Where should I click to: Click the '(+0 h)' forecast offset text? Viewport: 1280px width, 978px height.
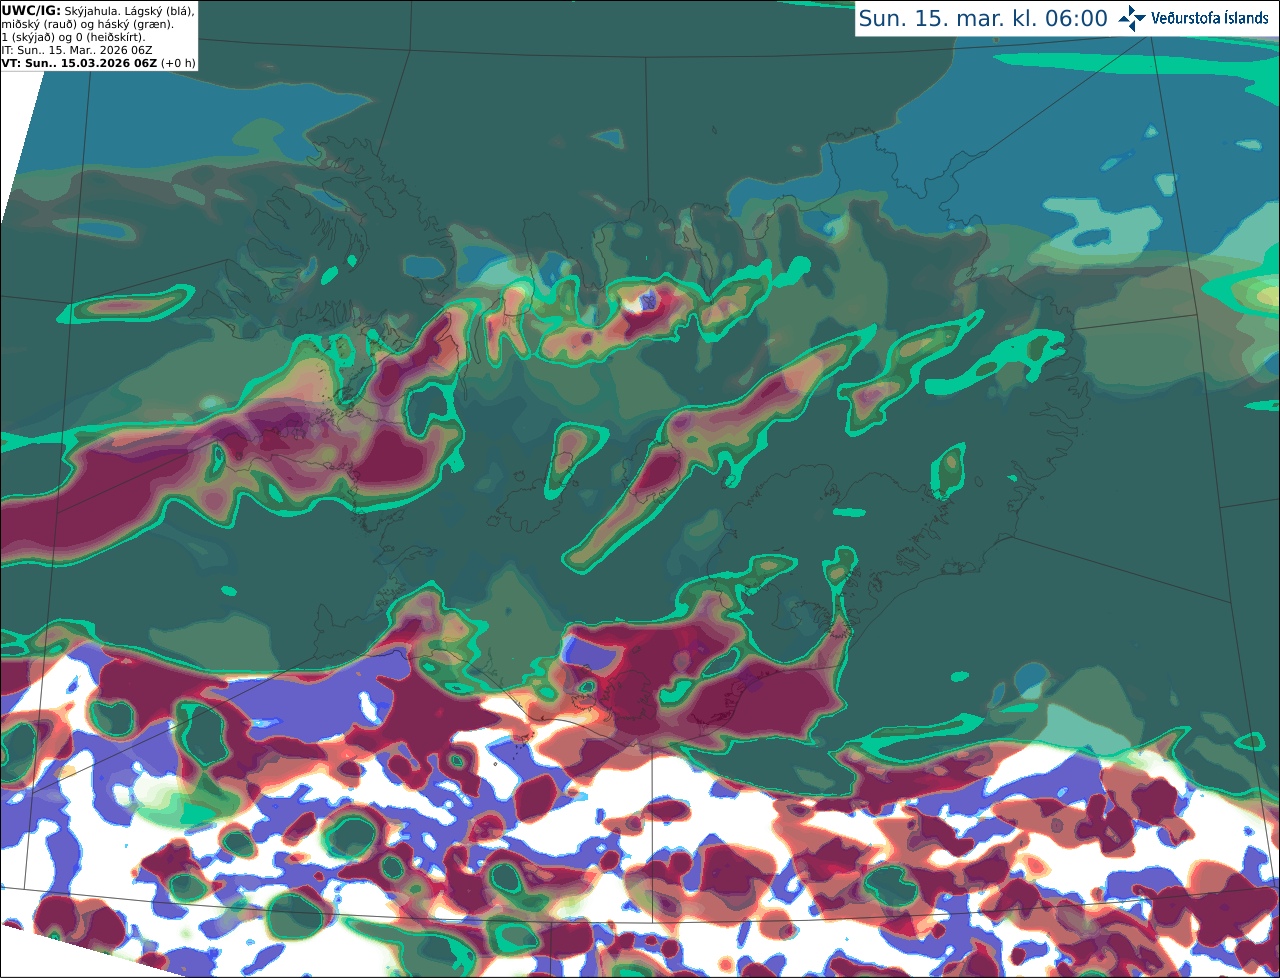coord(178,63)
